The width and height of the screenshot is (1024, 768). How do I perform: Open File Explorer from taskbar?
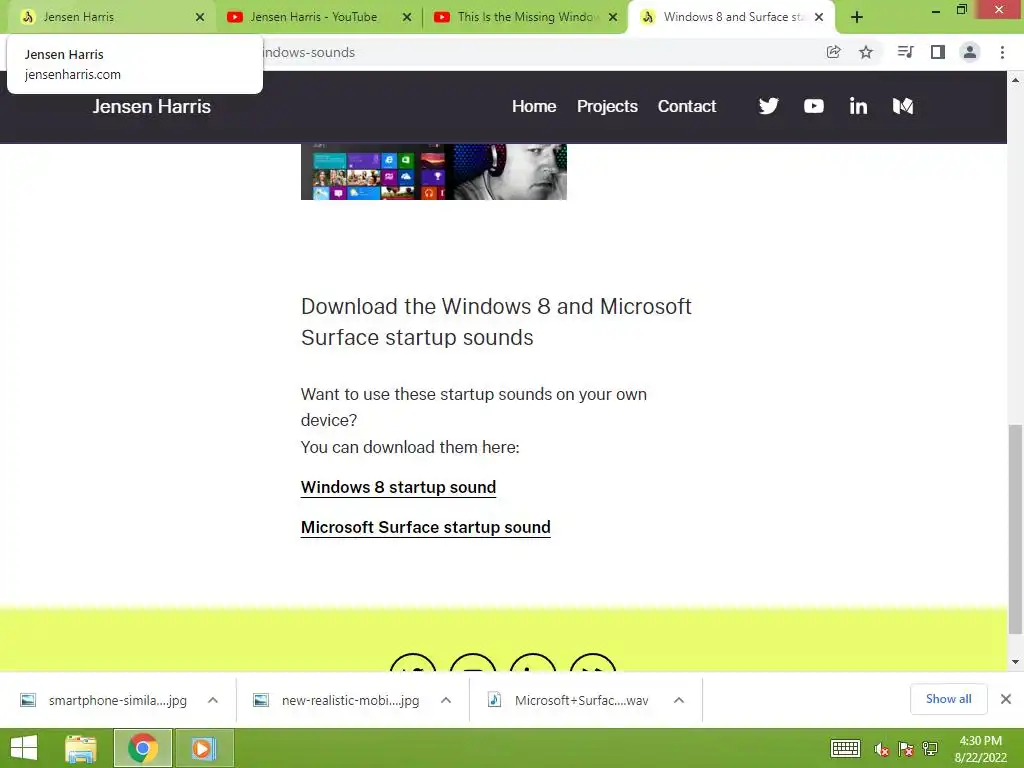[81, 748]
